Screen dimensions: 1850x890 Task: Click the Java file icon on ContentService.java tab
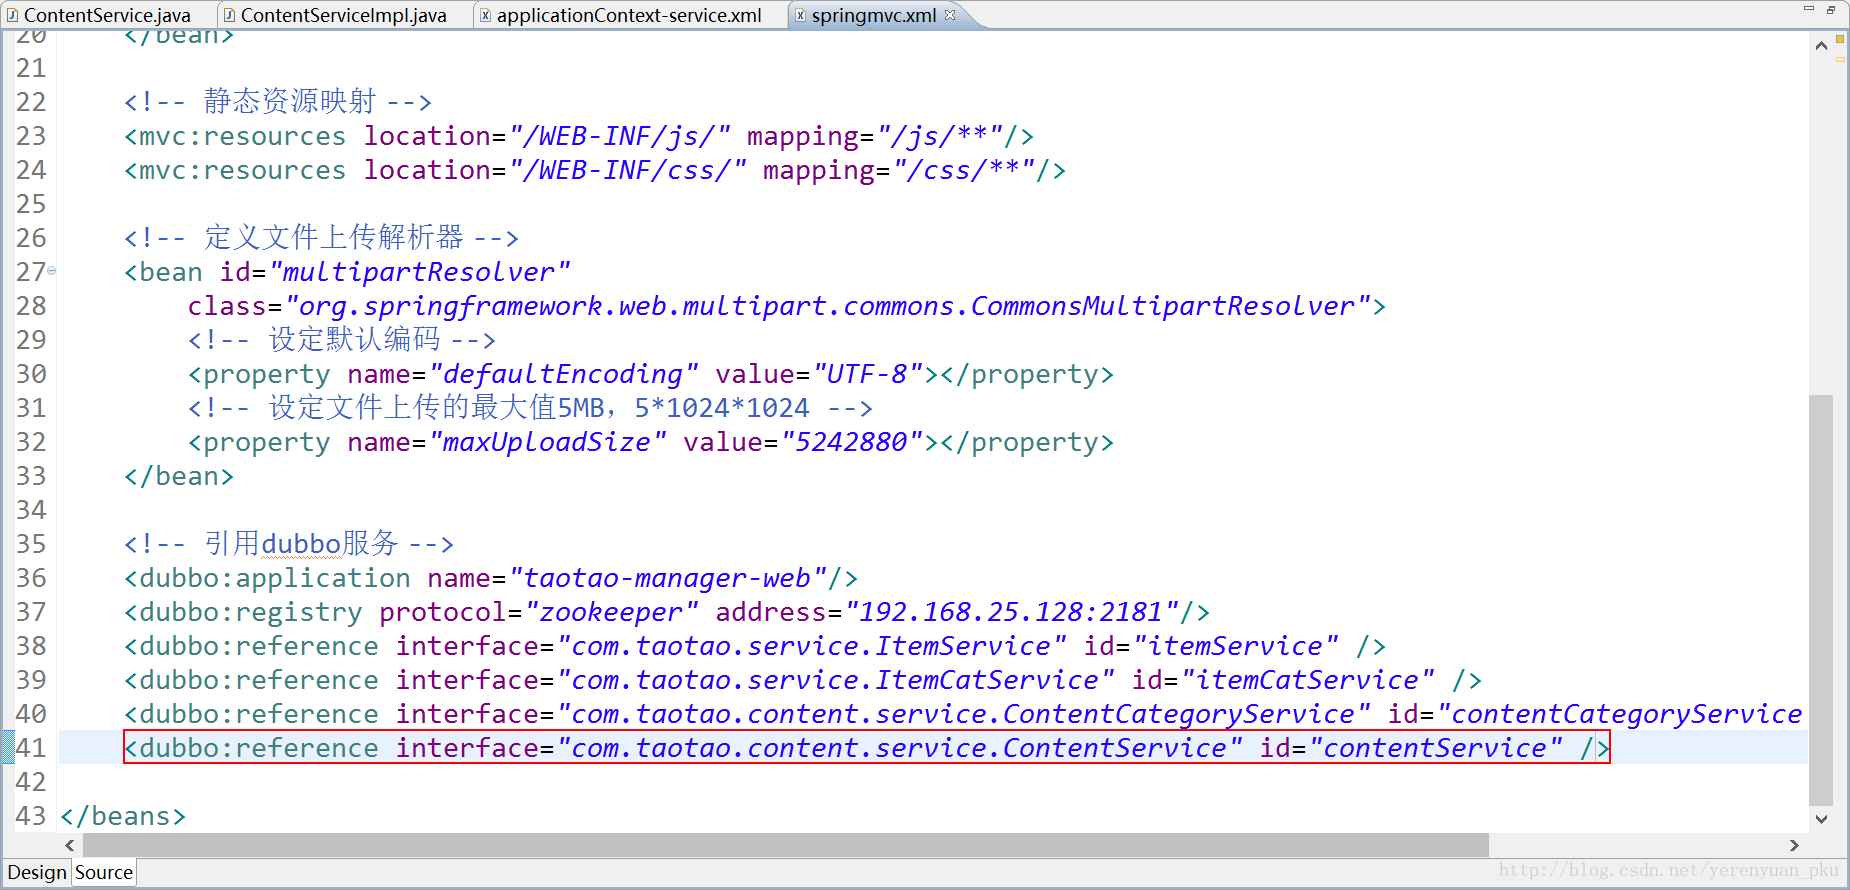tap(13, 15)
